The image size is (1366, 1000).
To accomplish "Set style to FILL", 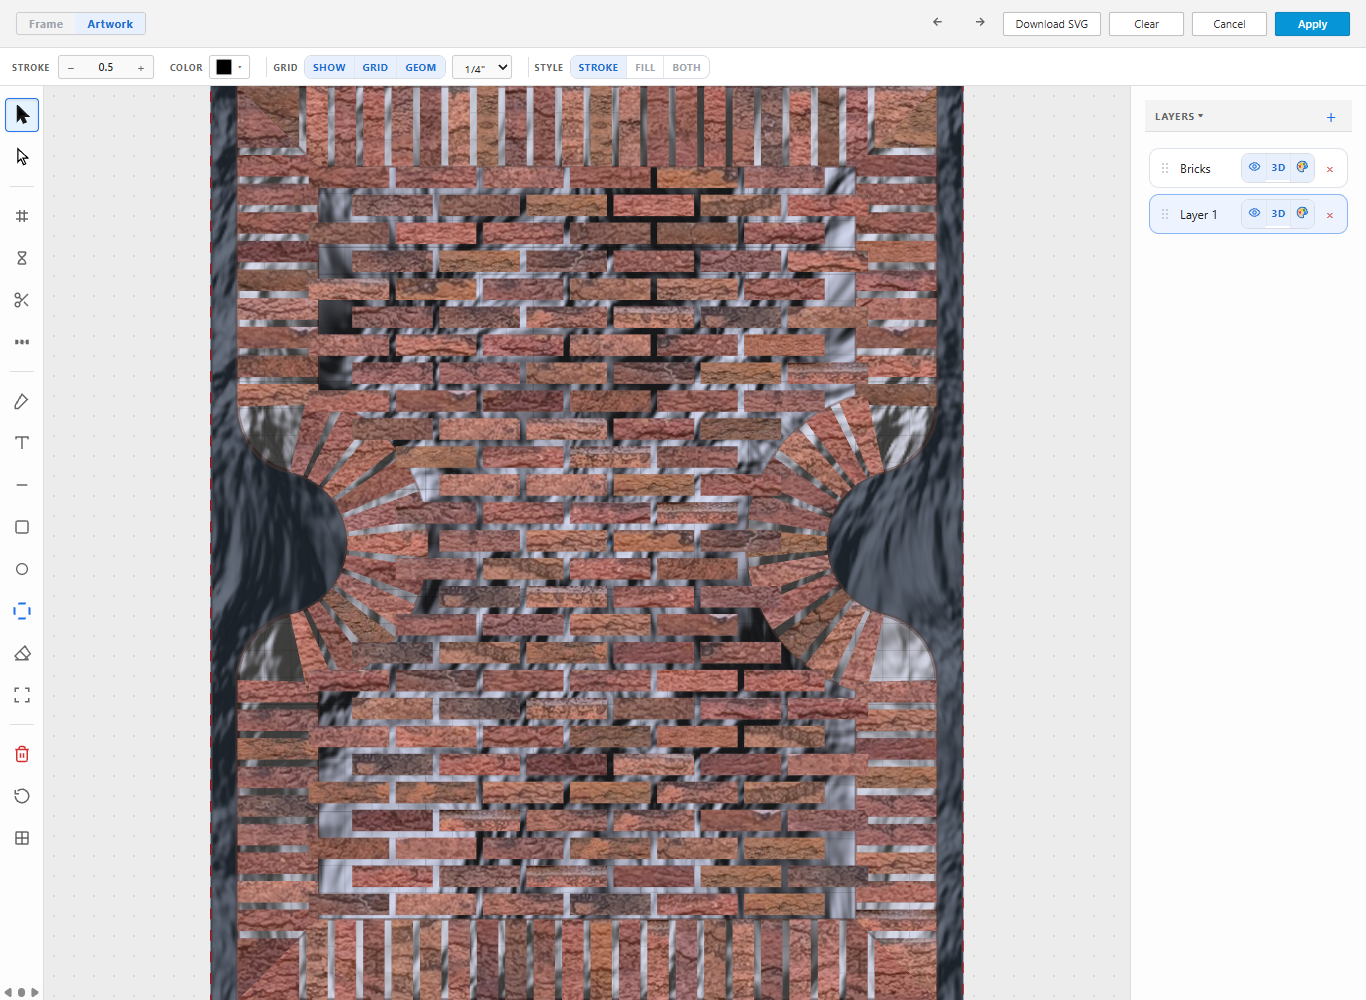I will 645,68.
